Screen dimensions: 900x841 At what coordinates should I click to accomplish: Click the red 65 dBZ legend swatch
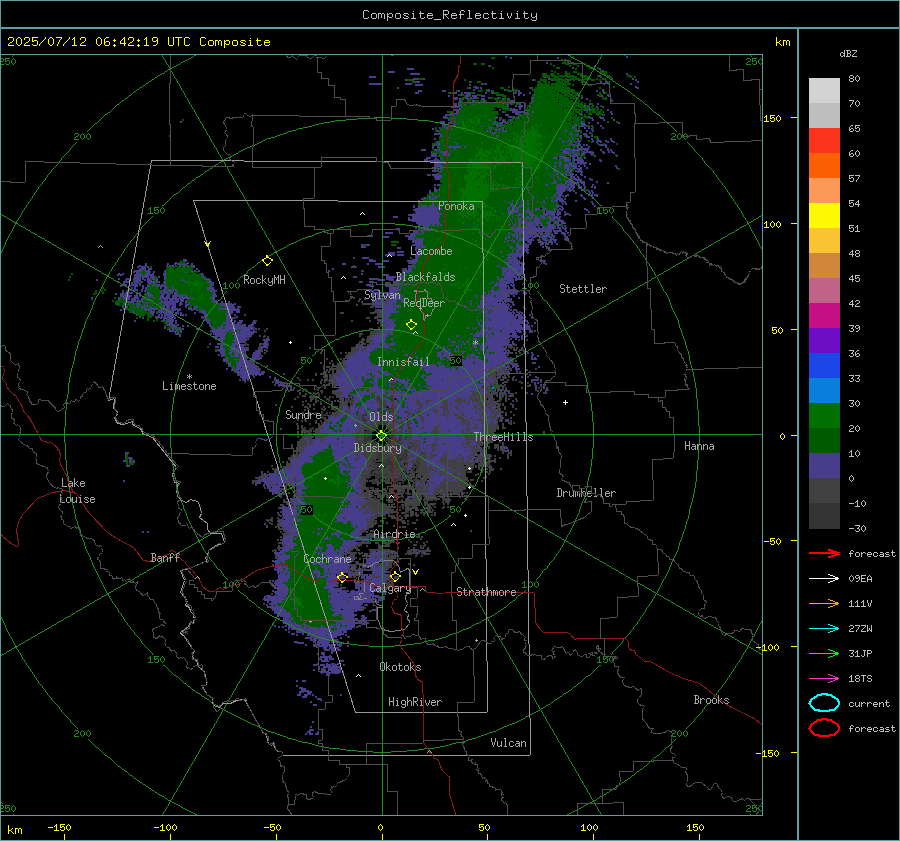click(x=824, y=141)
